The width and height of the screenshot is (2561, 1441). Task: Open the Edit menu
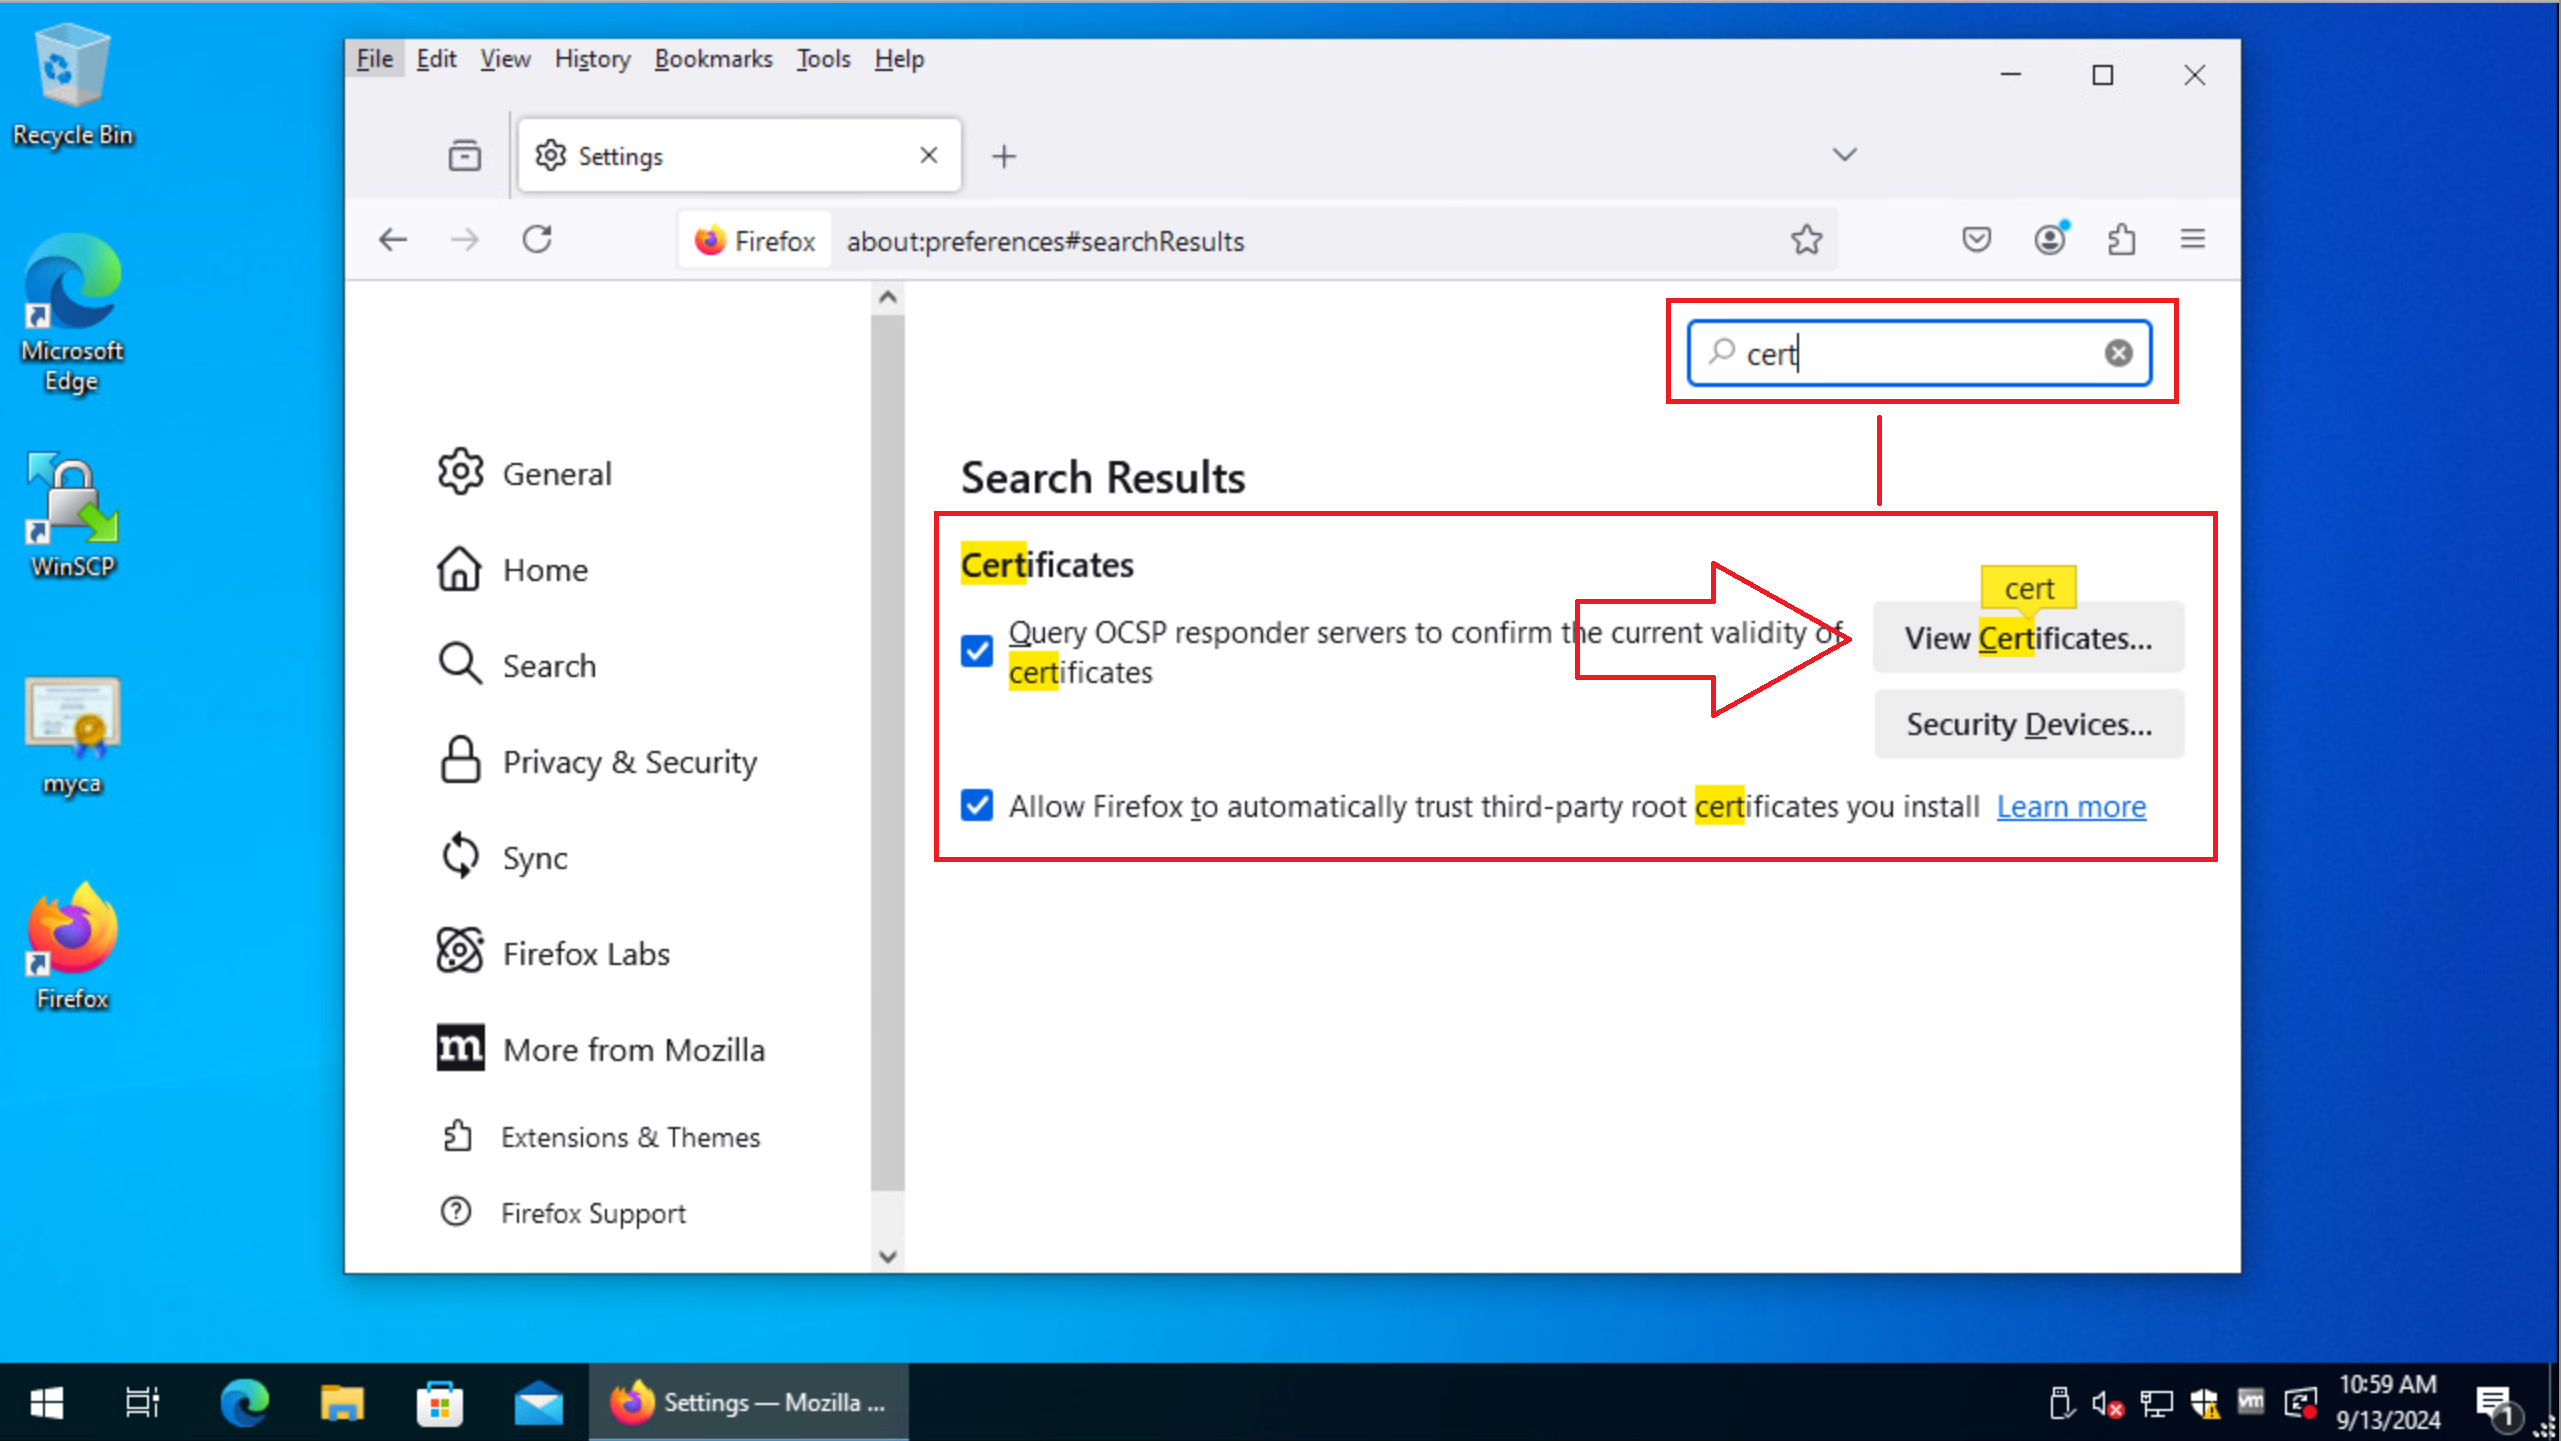[436, 59]
